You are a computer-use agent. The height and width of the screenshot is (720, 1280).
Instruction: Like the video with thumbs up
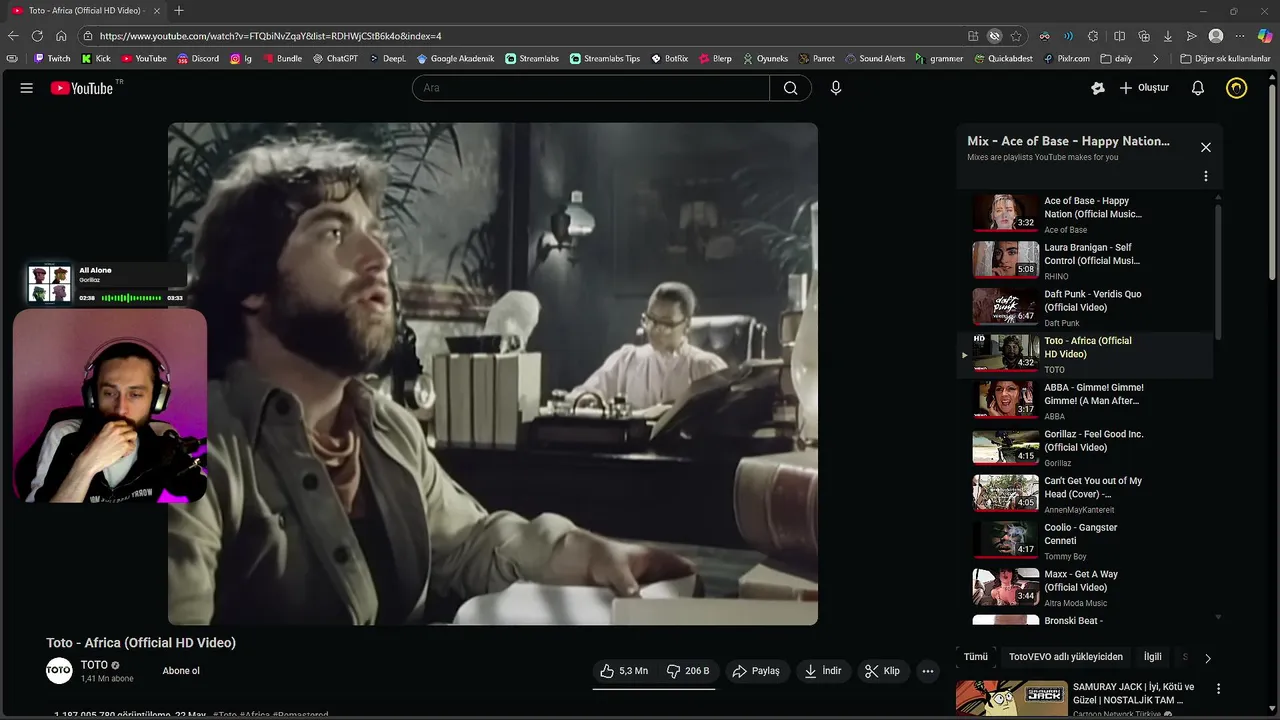point(623,671)
